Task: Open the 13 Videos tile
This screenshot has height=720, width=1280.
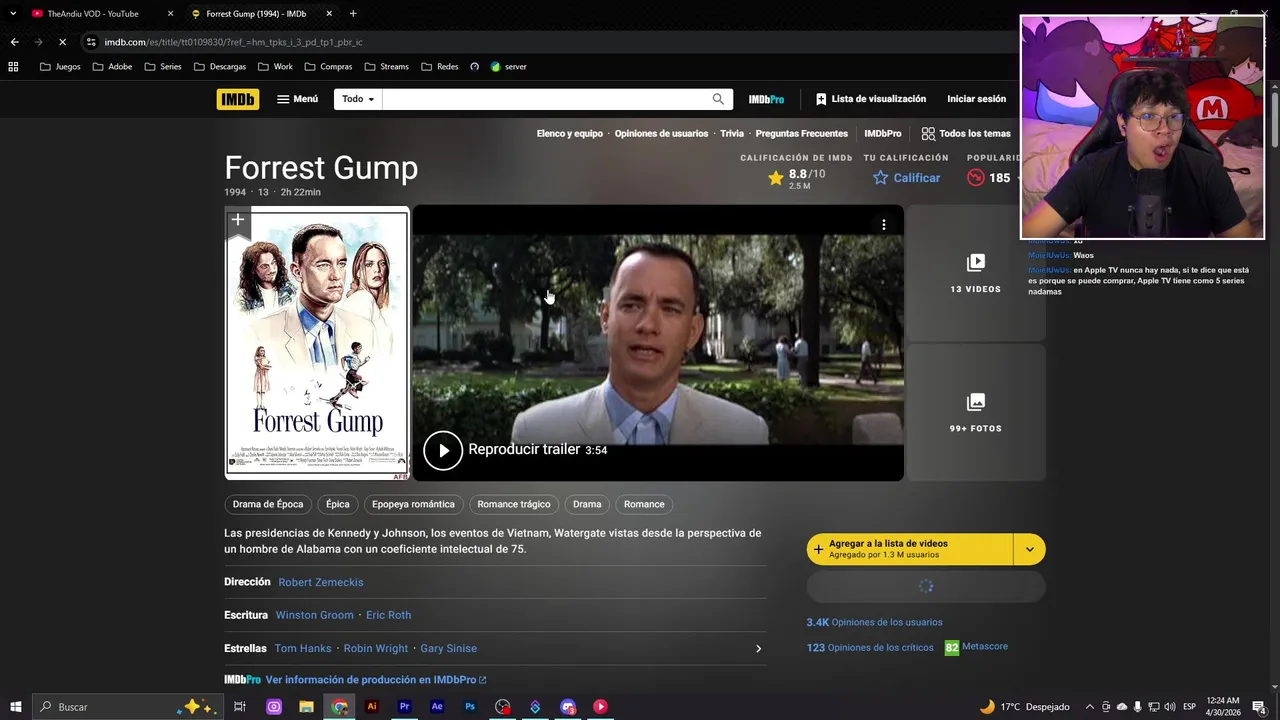Action: coord(975,273)
